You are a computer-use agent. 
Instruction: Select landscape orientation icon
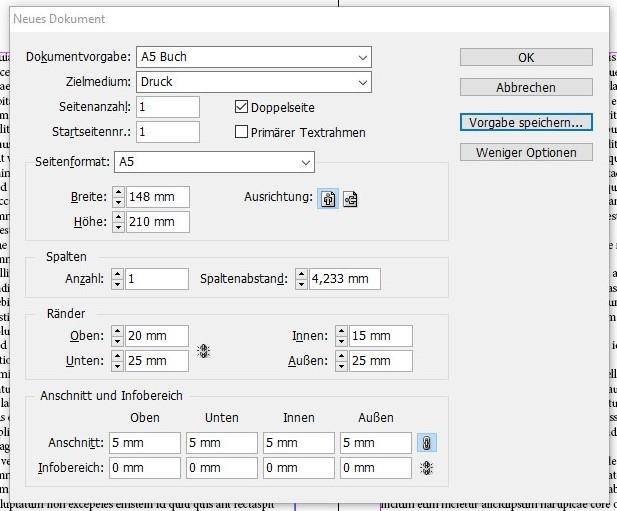point(350,199)
